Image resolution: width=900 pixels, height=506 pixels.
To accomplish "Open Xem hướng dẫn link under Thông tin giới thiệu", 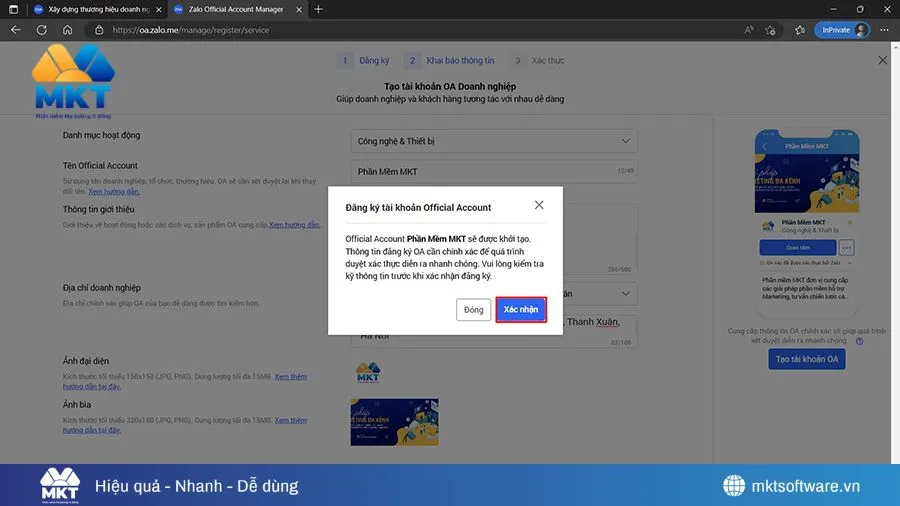I will click(294, 225).
